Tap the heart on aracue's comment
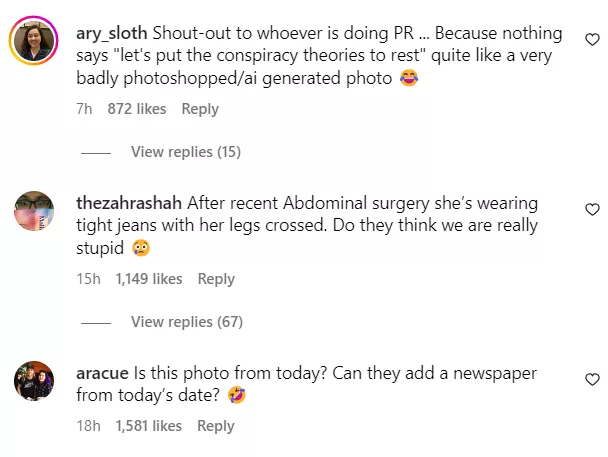 pyautogui.click(x=591, y=379)
